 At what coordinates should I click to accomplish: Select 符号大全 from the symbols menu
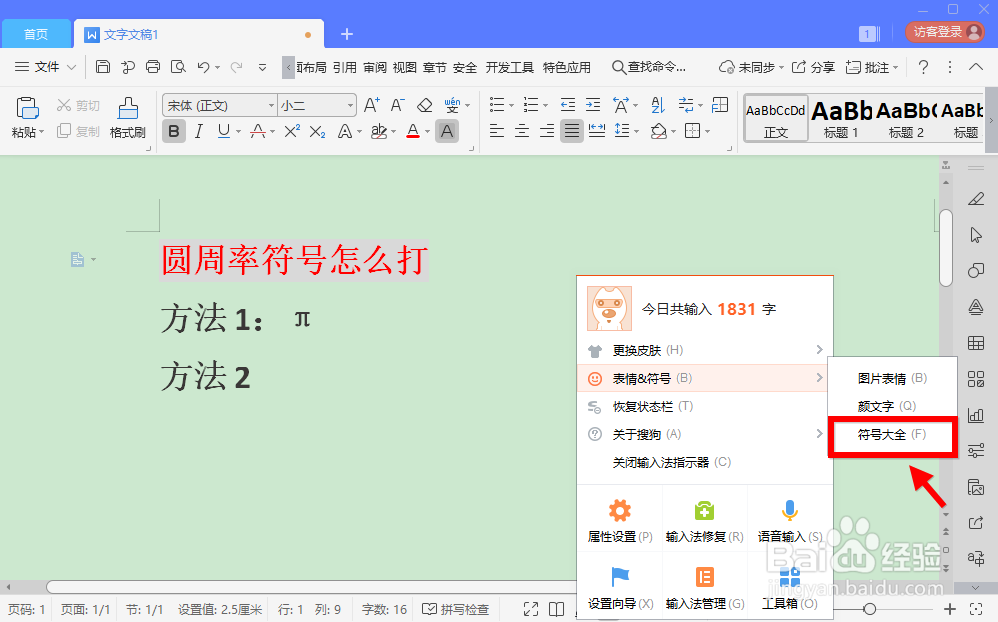(889, 436)
